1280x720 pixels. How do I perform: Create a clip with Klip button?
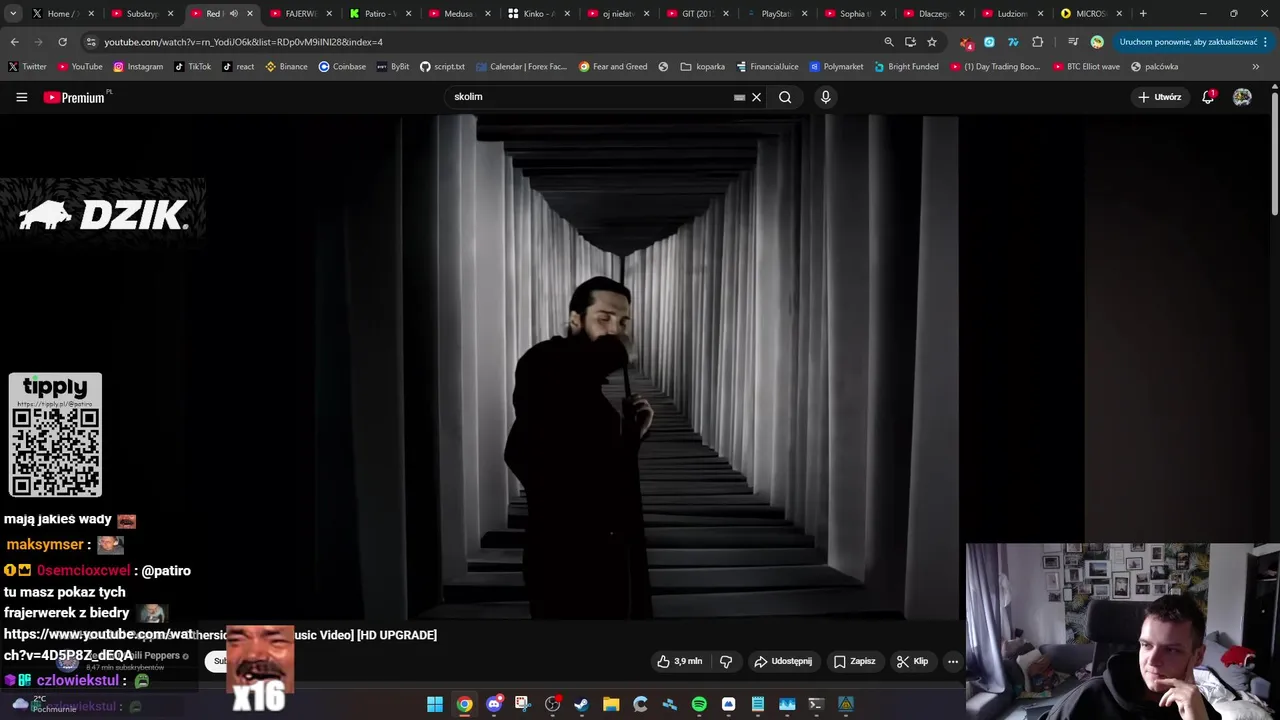click(x=912, y=661)
